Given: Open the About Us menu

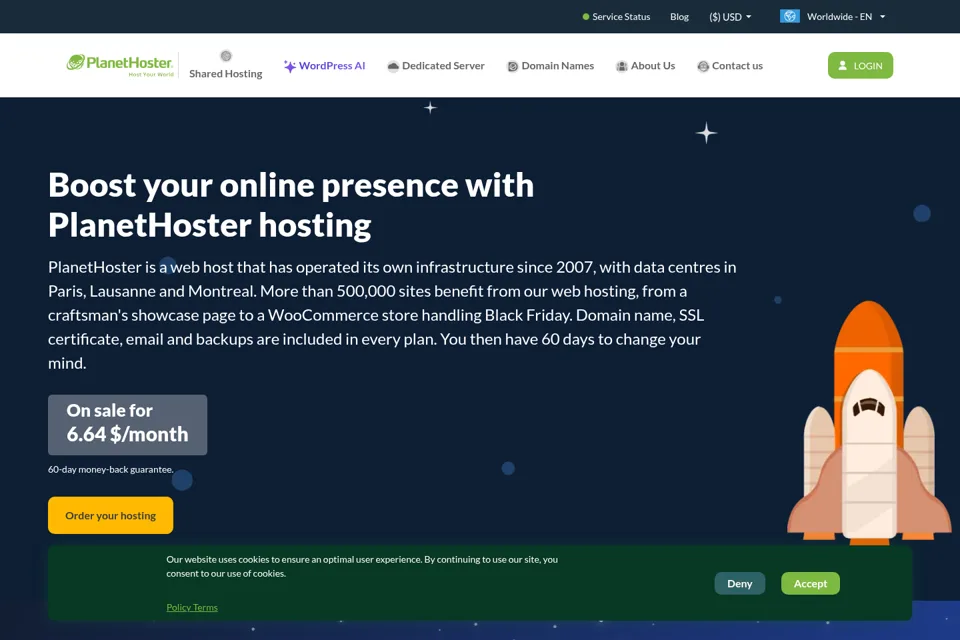Looking at the screenshot, I should pos(645,66).
